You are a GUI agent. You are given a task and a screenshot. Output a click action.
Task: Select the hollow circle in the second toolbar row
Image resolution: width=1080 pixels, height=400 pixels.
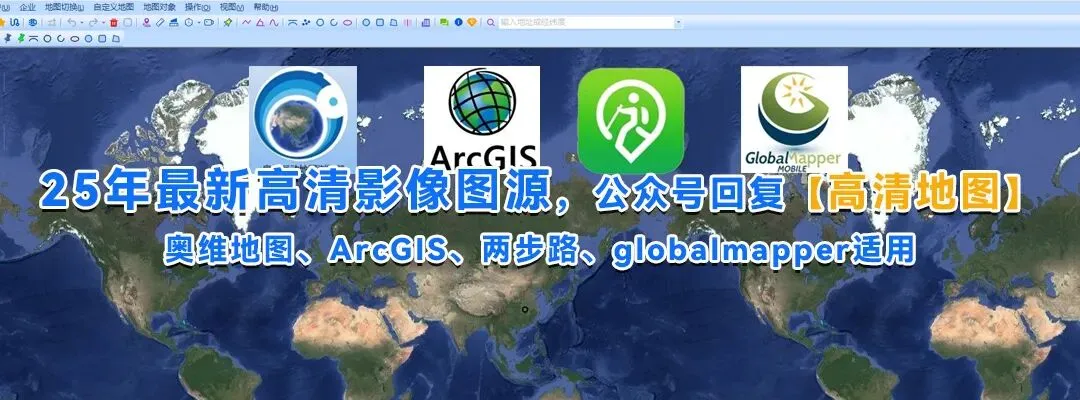48,38
